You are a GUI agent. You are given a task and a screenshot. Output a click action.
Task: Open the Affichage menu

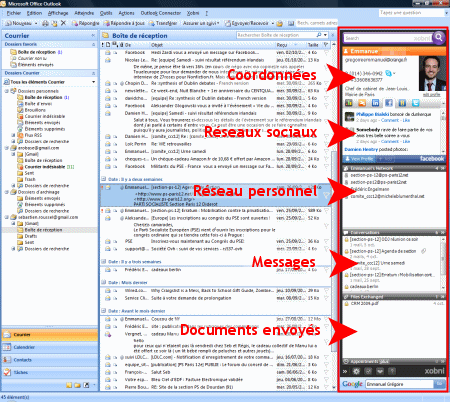[x=58, y=13]
